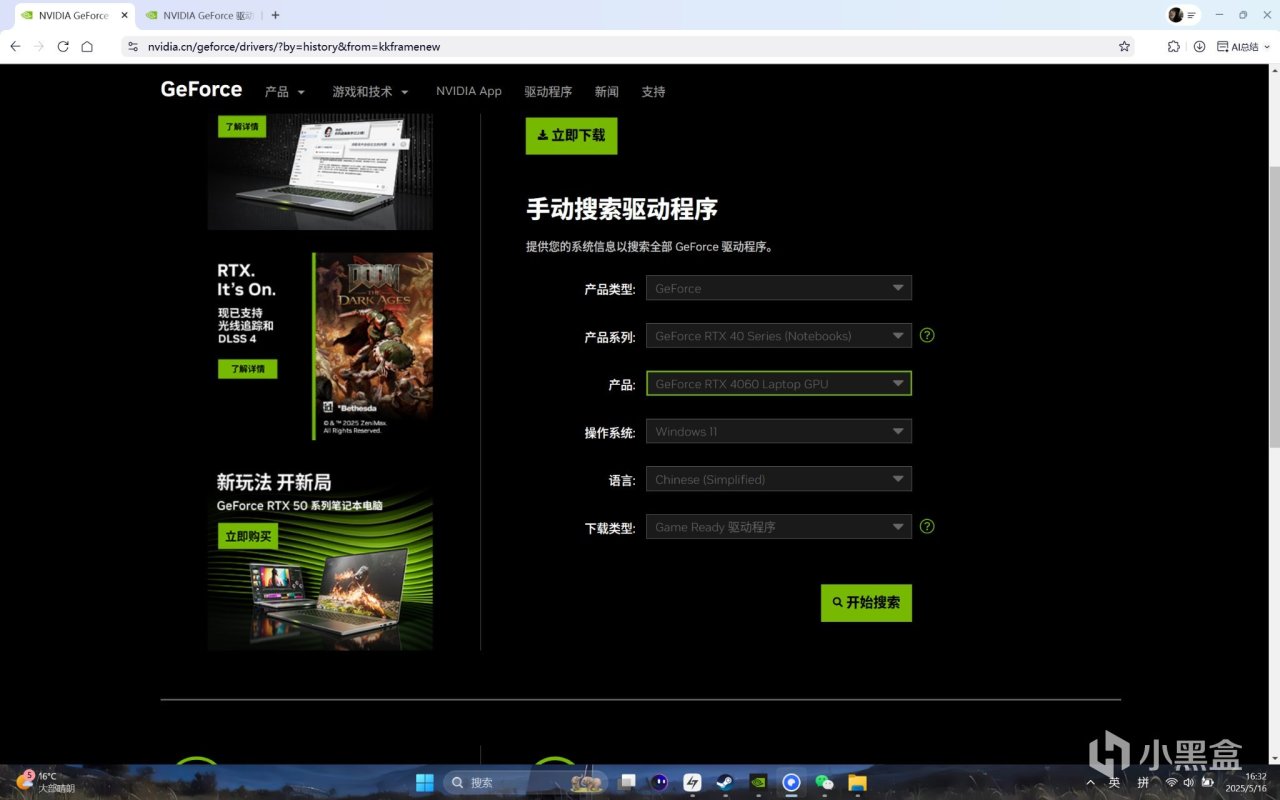Bookmark this page with the star icon
The width and height of the screenshot is (1280, 800).
click(x=1124, y=46)
